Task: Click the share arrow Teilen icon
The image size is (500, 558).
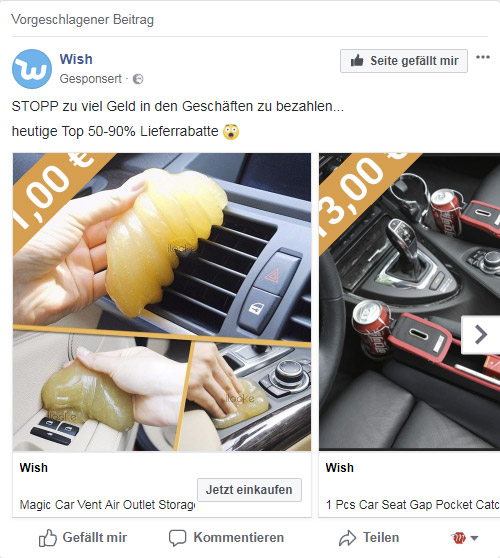Action: (x=347, y=538)
